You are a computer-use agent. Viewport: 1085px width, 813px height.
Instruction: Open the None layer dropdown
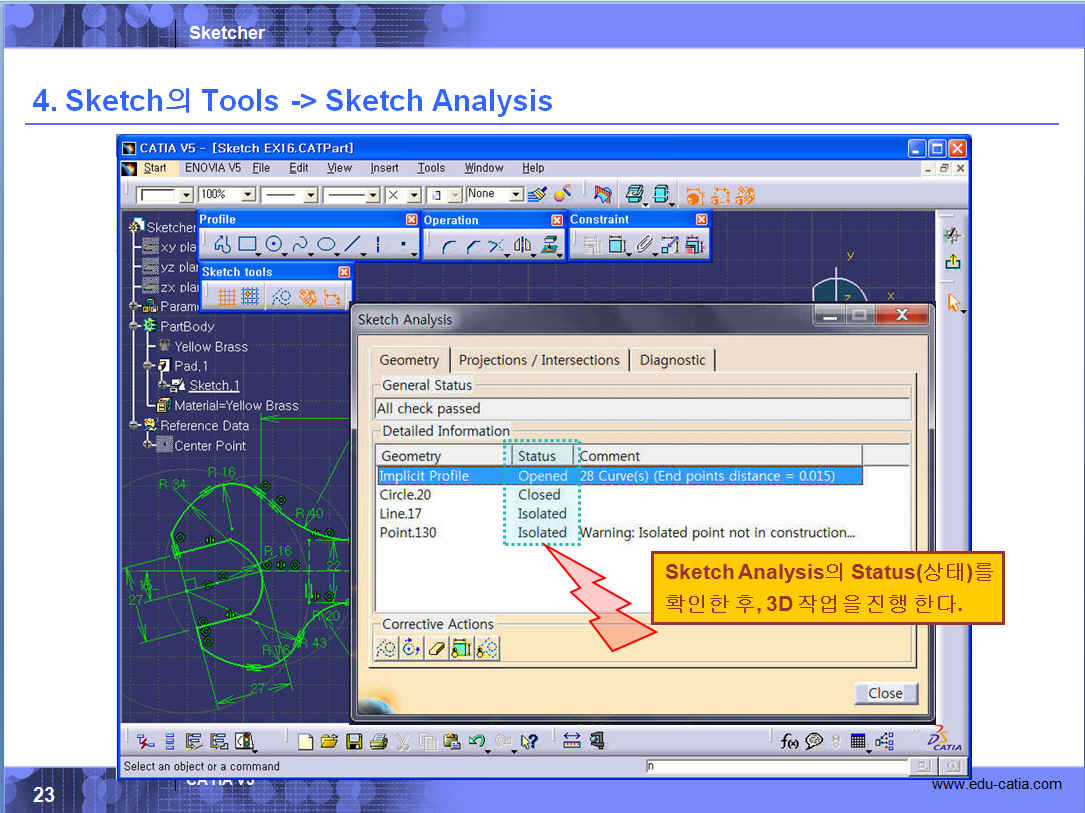516,195
